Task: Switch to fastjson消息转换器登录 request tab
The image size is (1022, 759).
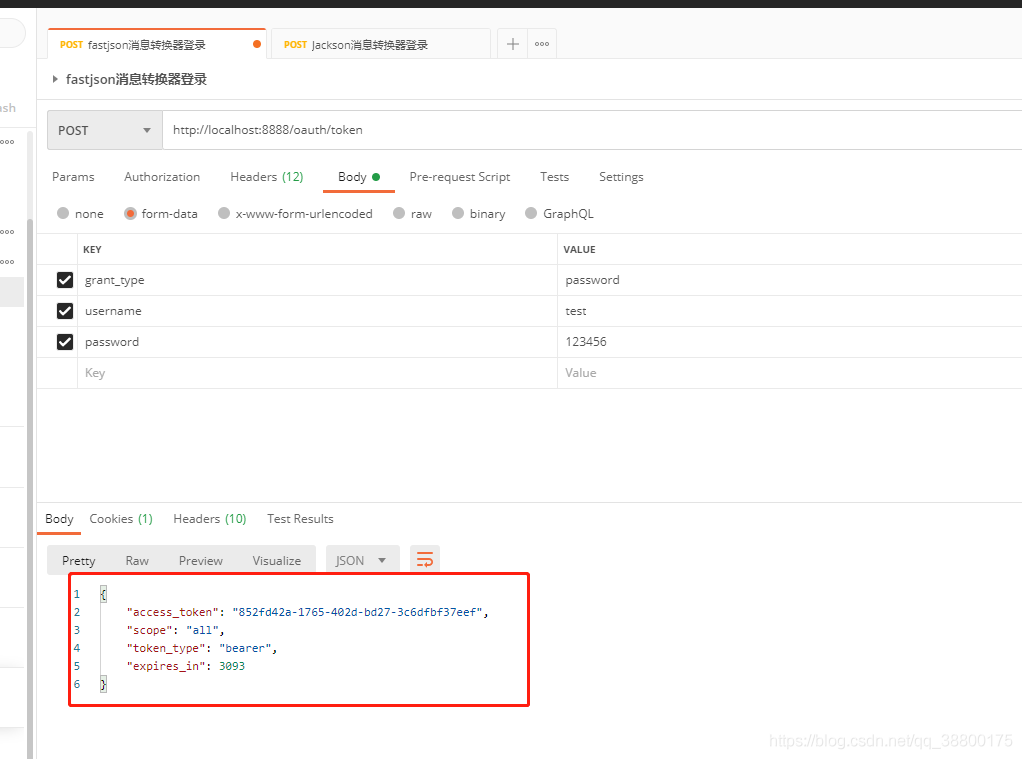Action: tap(156, 44)
